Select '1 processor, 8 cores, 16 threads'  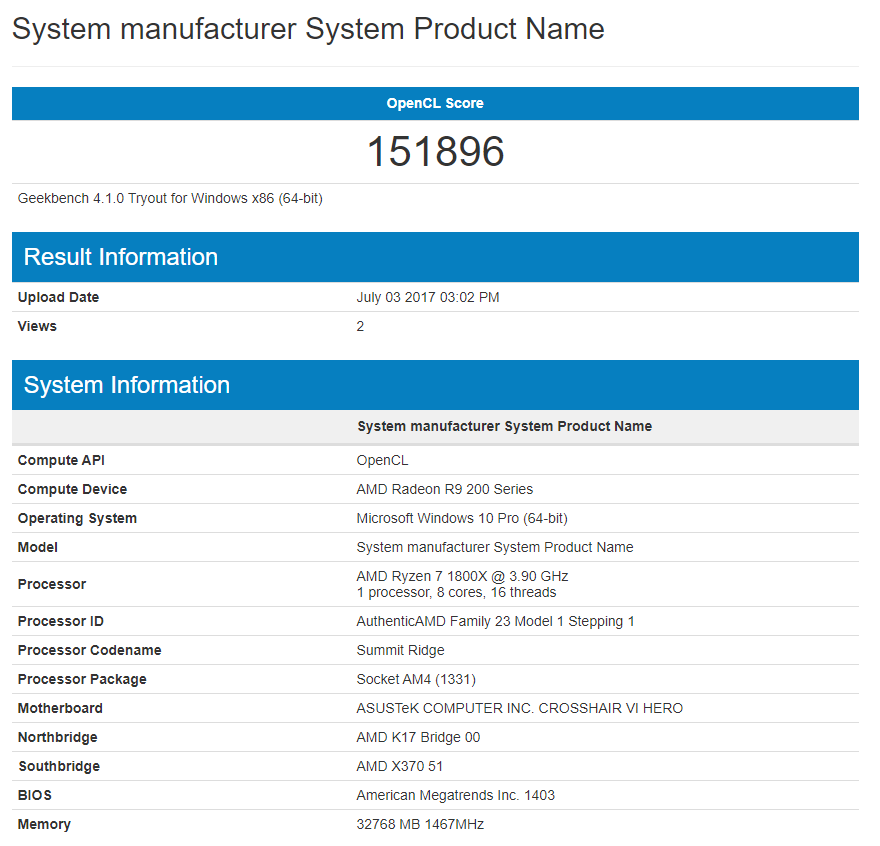coord(456,593)
